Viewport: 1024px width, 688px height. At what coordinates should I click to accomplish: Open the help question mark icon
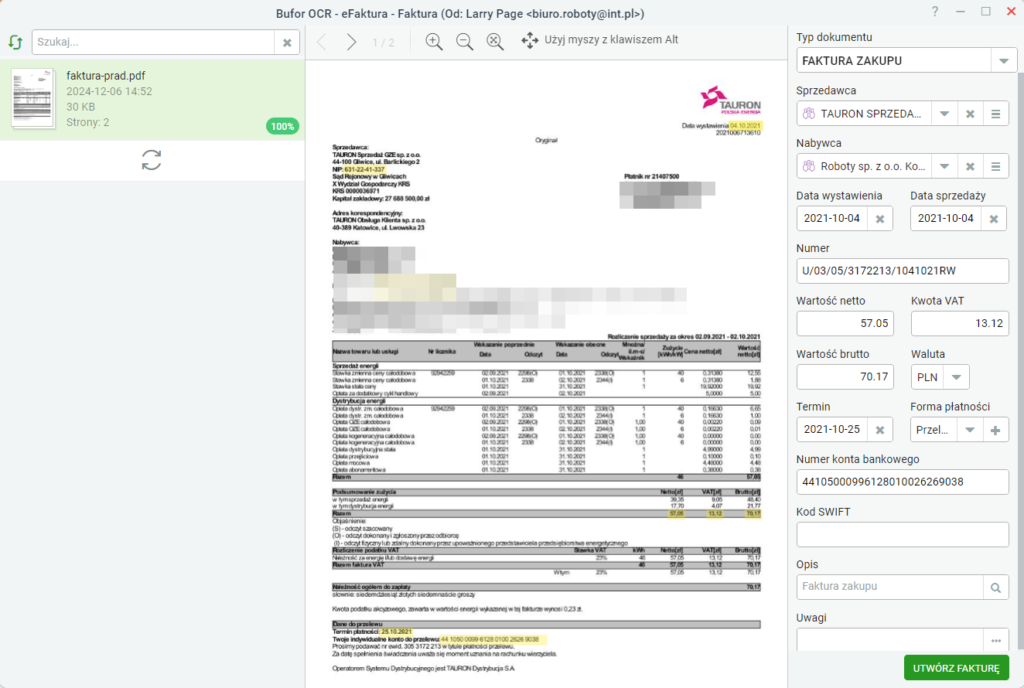click(935, 12)
